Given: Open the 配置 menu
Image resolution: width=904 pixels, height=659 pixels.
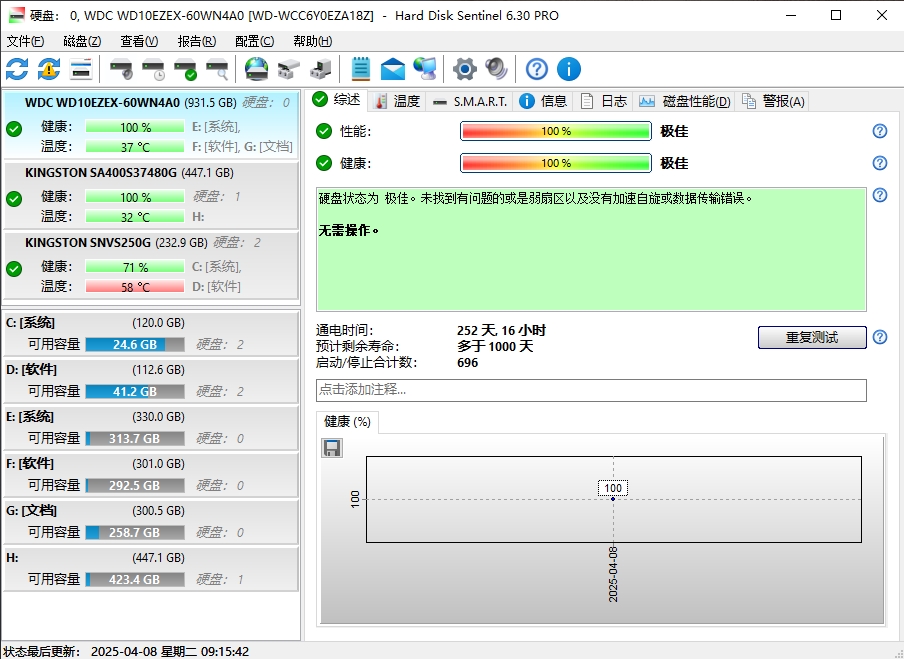Looking at the screenshot, I should coord(254,41).
